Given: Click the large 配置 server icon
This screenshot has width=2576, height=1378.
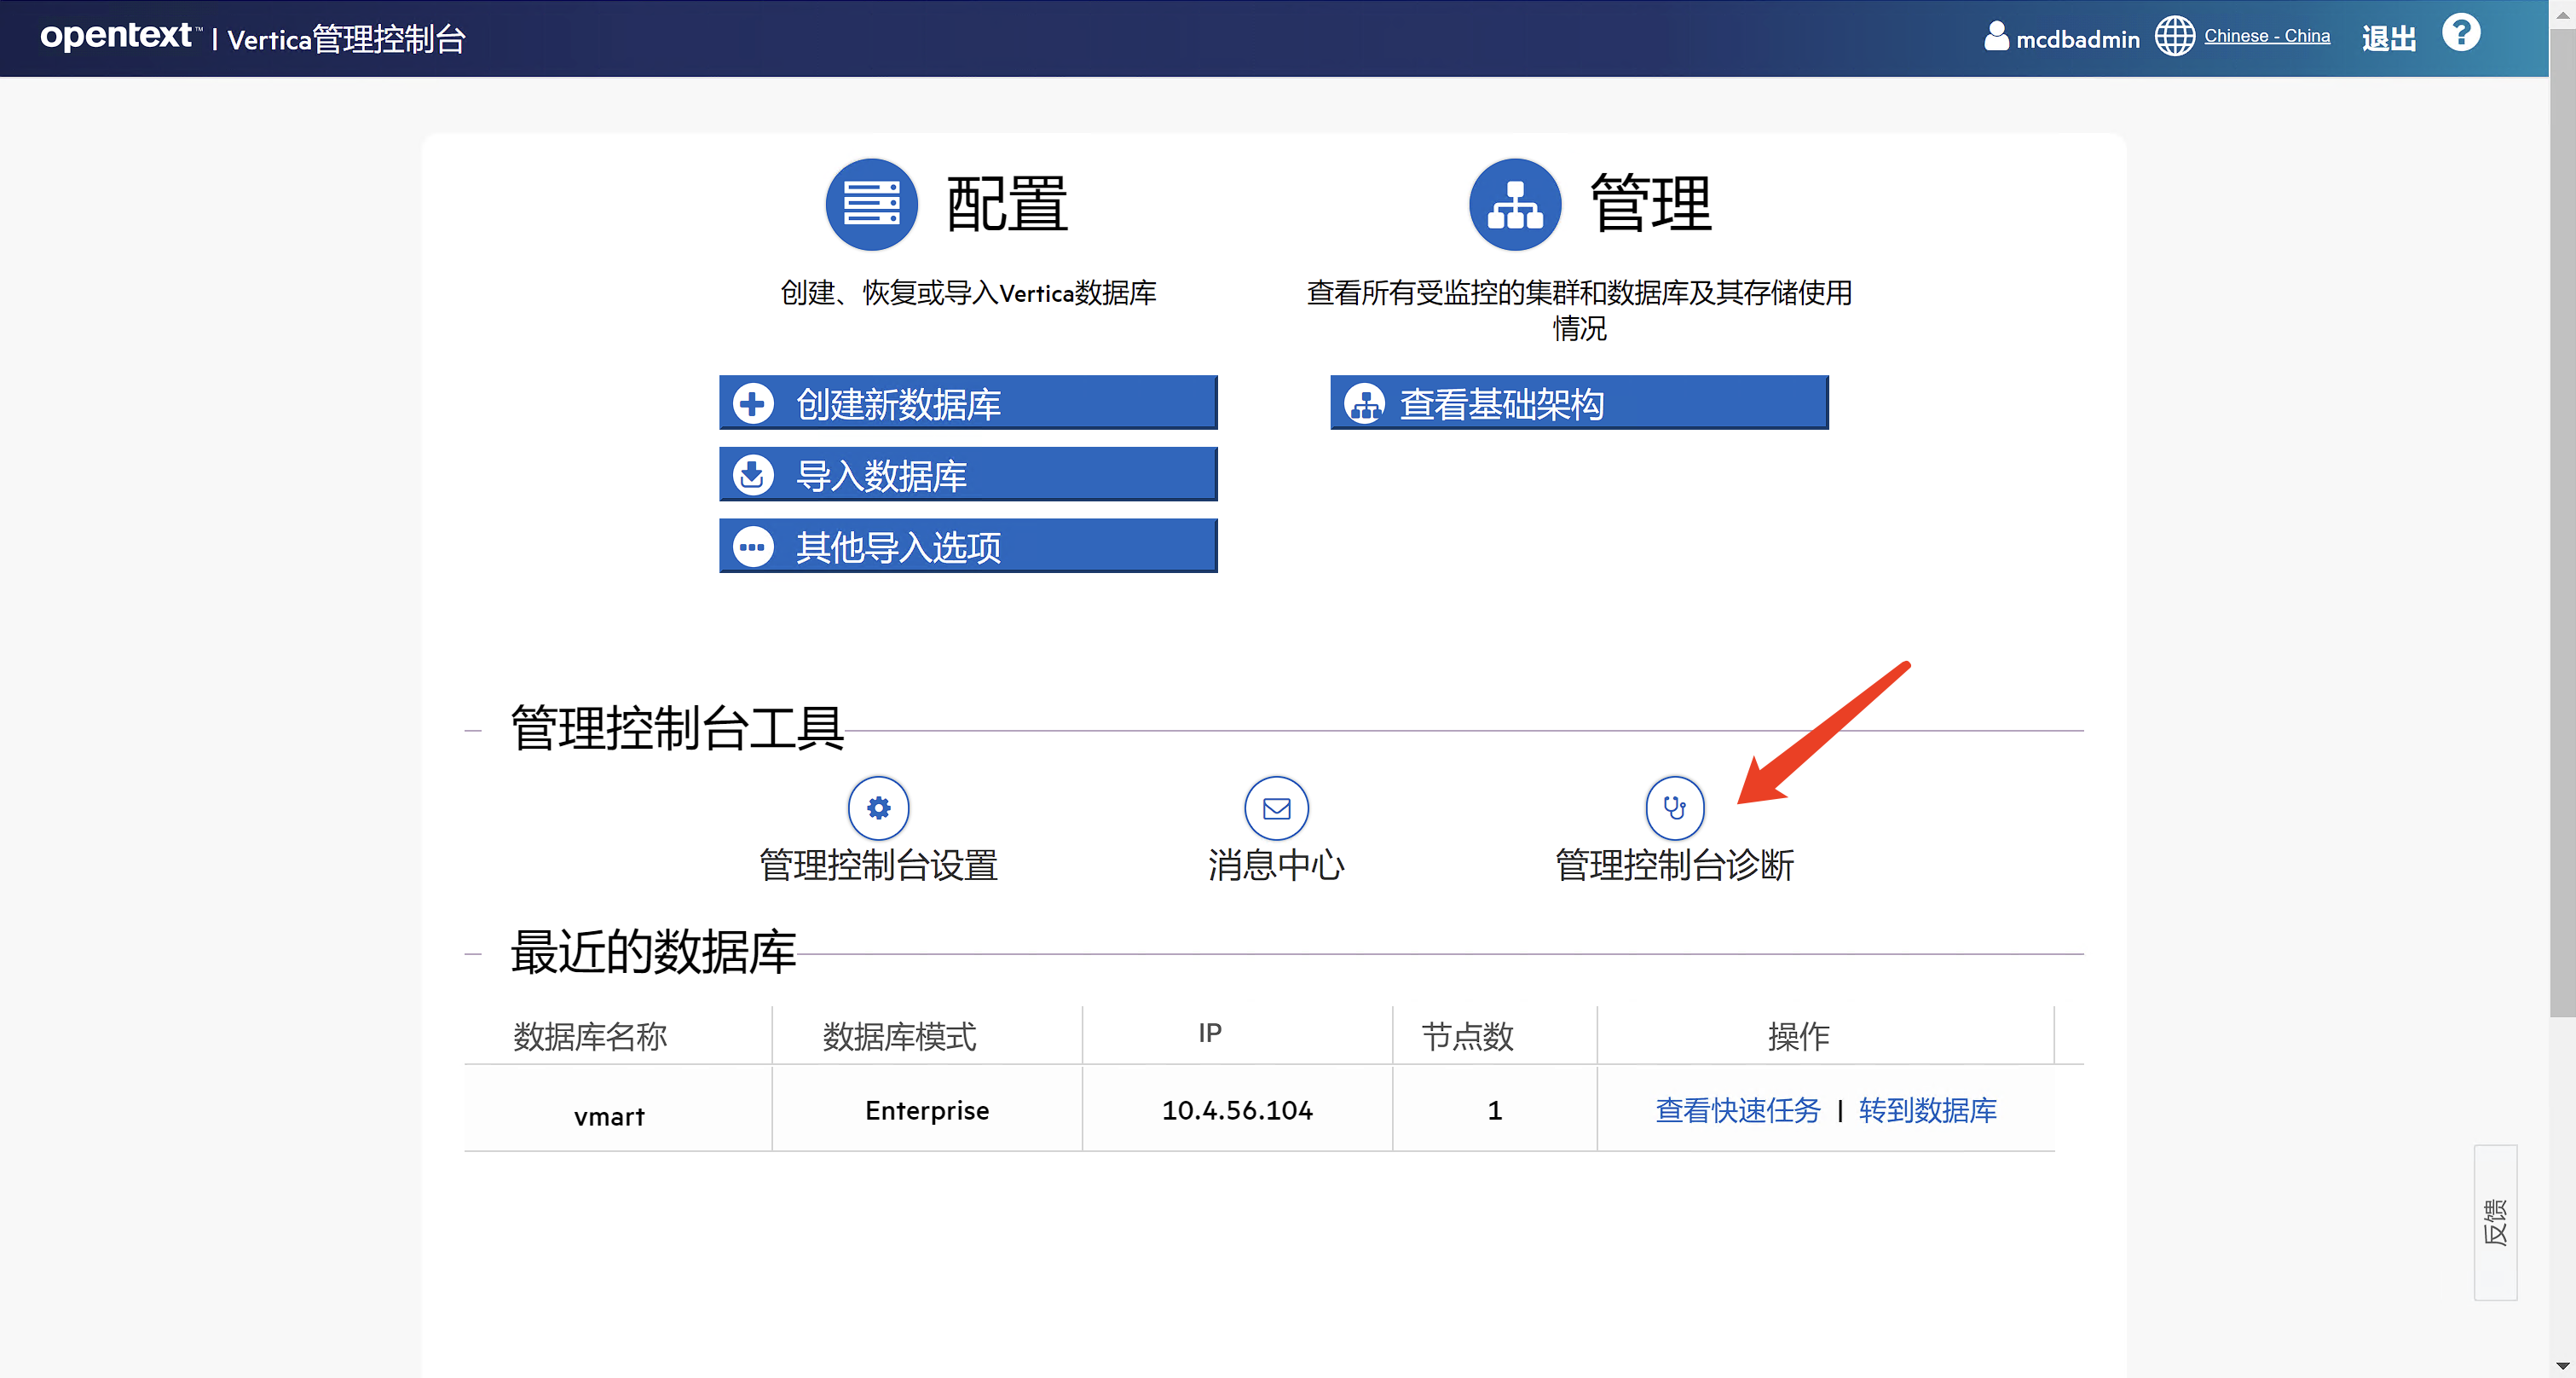Looking at the screenshot, I should pos(871,205).
